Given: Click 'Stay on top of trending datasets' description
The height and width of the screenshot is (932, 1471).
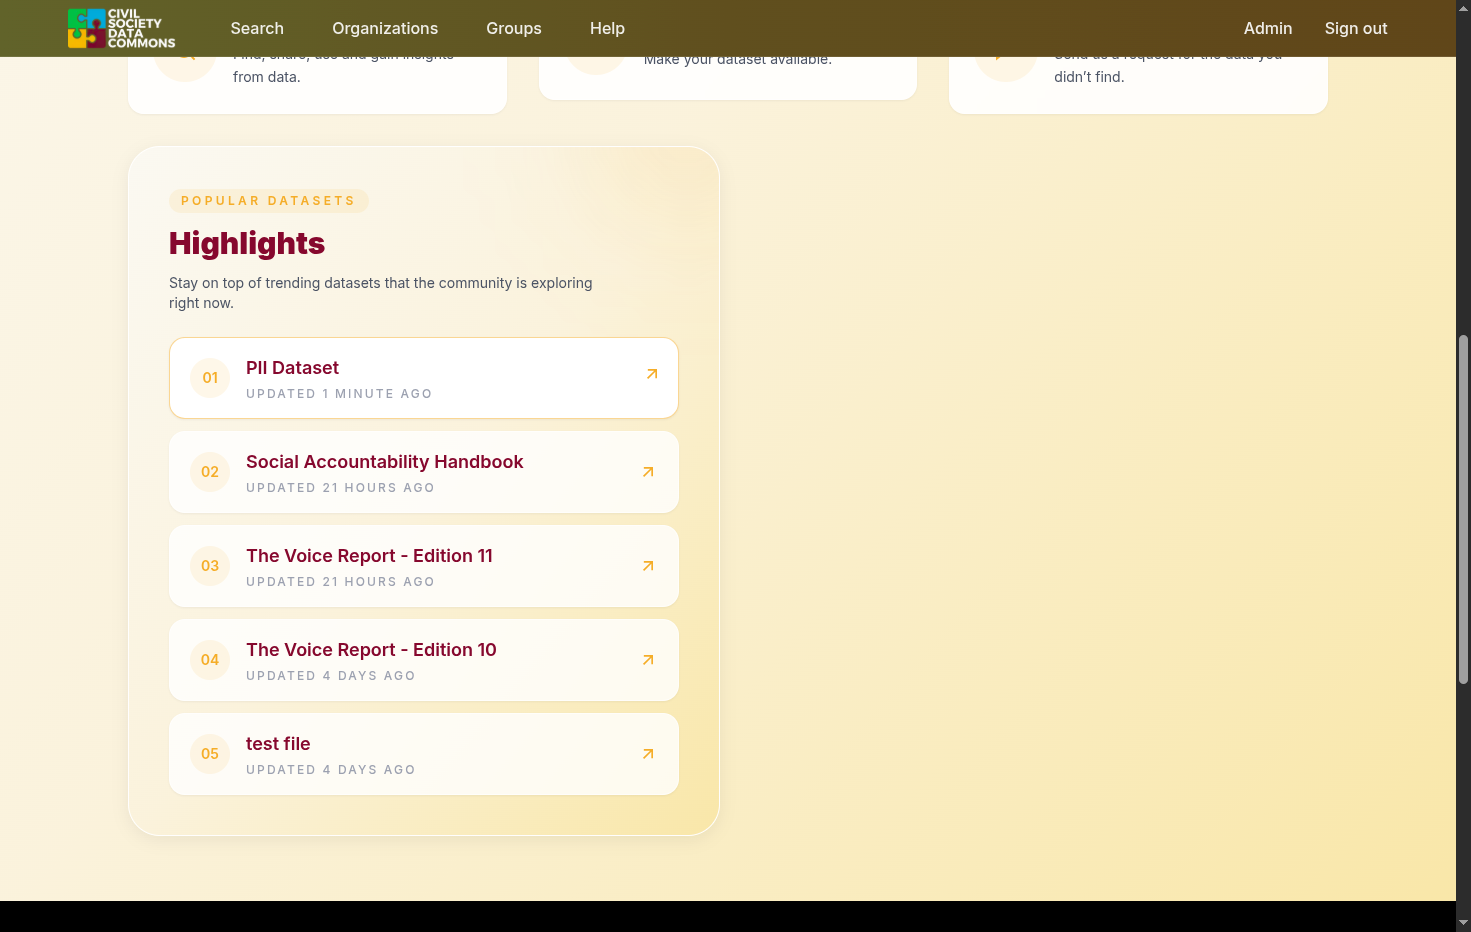Looking at the screenshot, I should 381,293.
